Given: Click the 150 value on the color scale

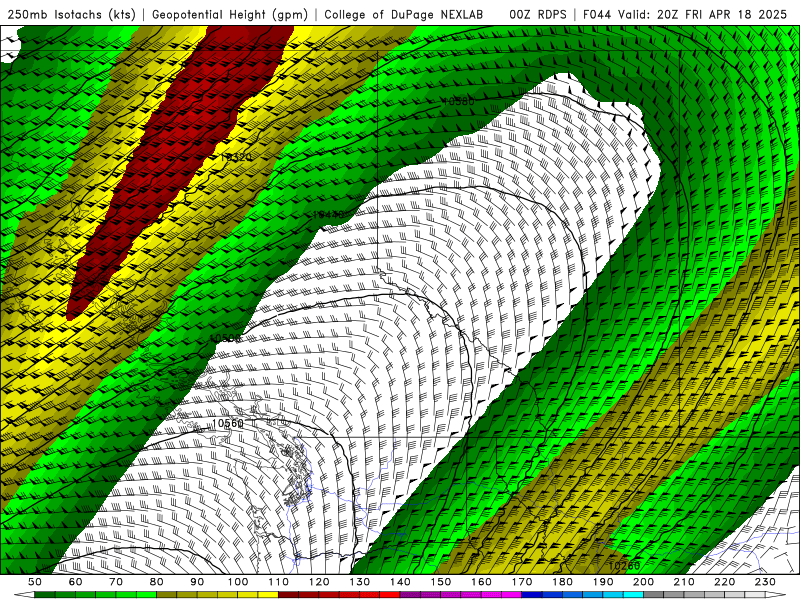Looking at the screenshot, I should click(441, 582).
